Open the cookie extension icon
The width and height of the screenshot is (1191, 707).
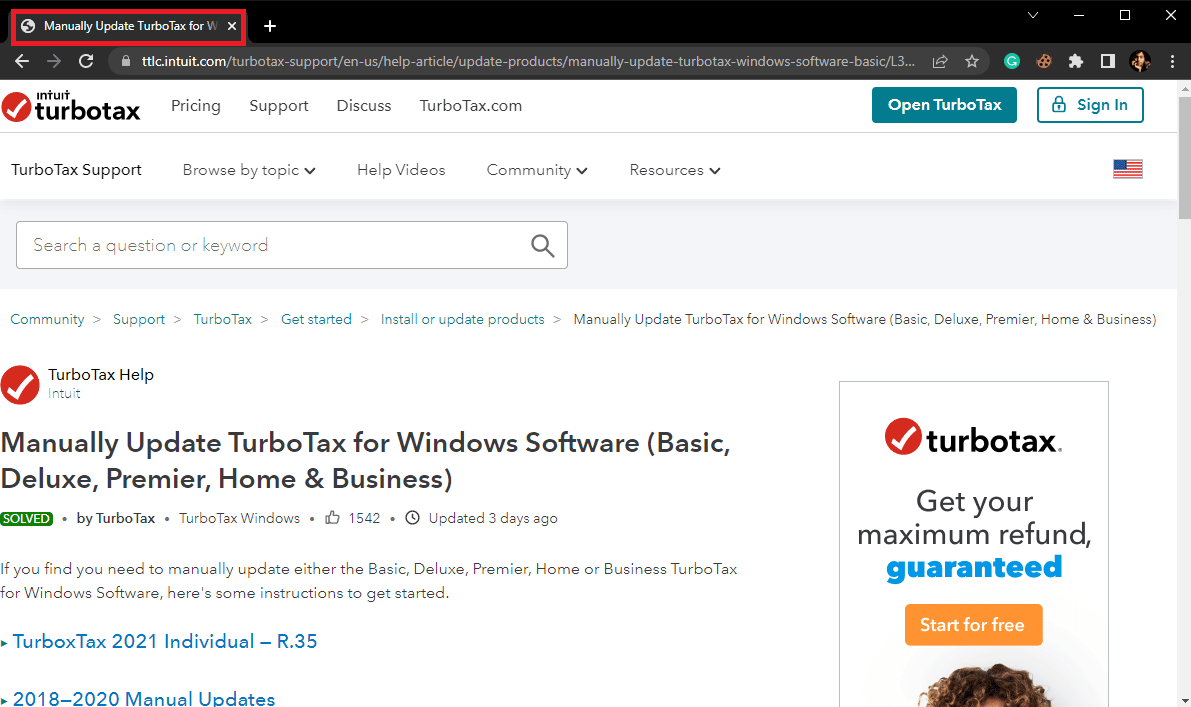click(x=1044, y=62)
